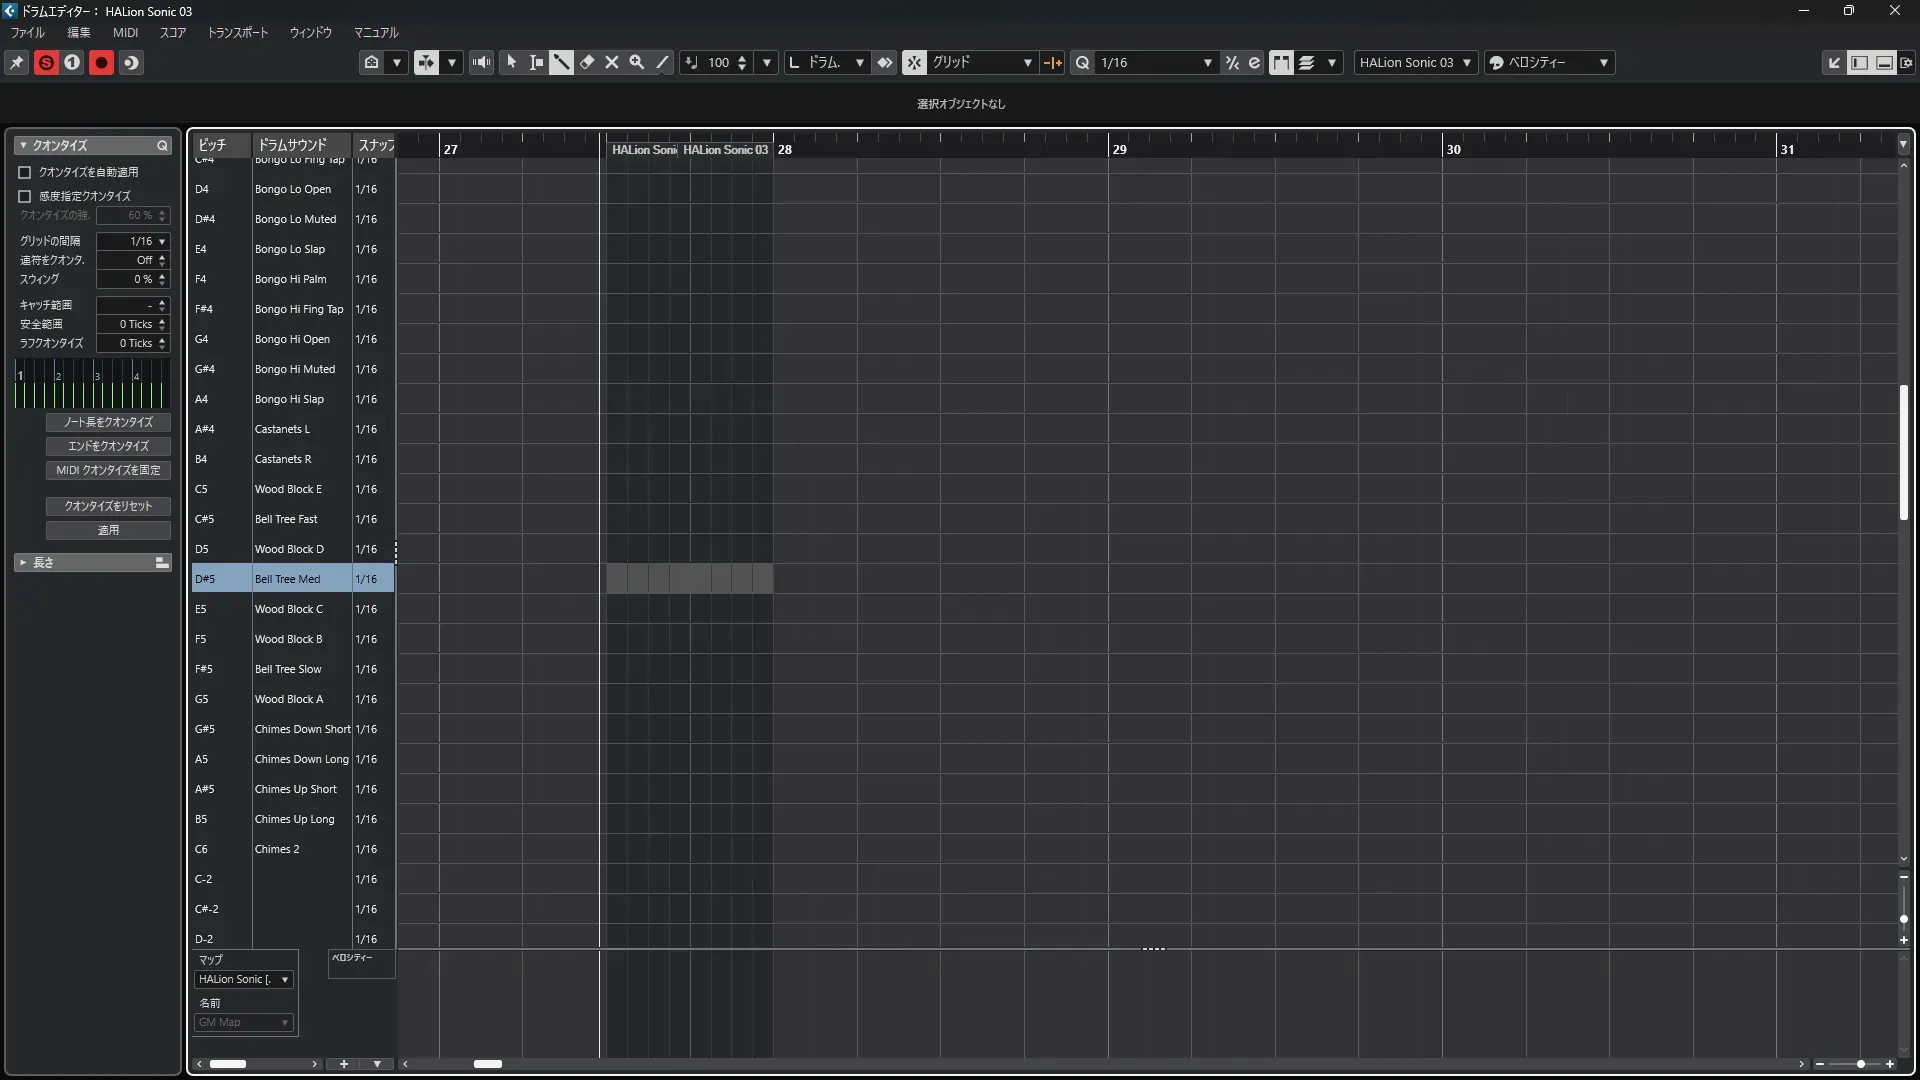1920x1080 pixels.
Task: Click ノート長をクオンタイズ button
Action: tap(108, 422)
